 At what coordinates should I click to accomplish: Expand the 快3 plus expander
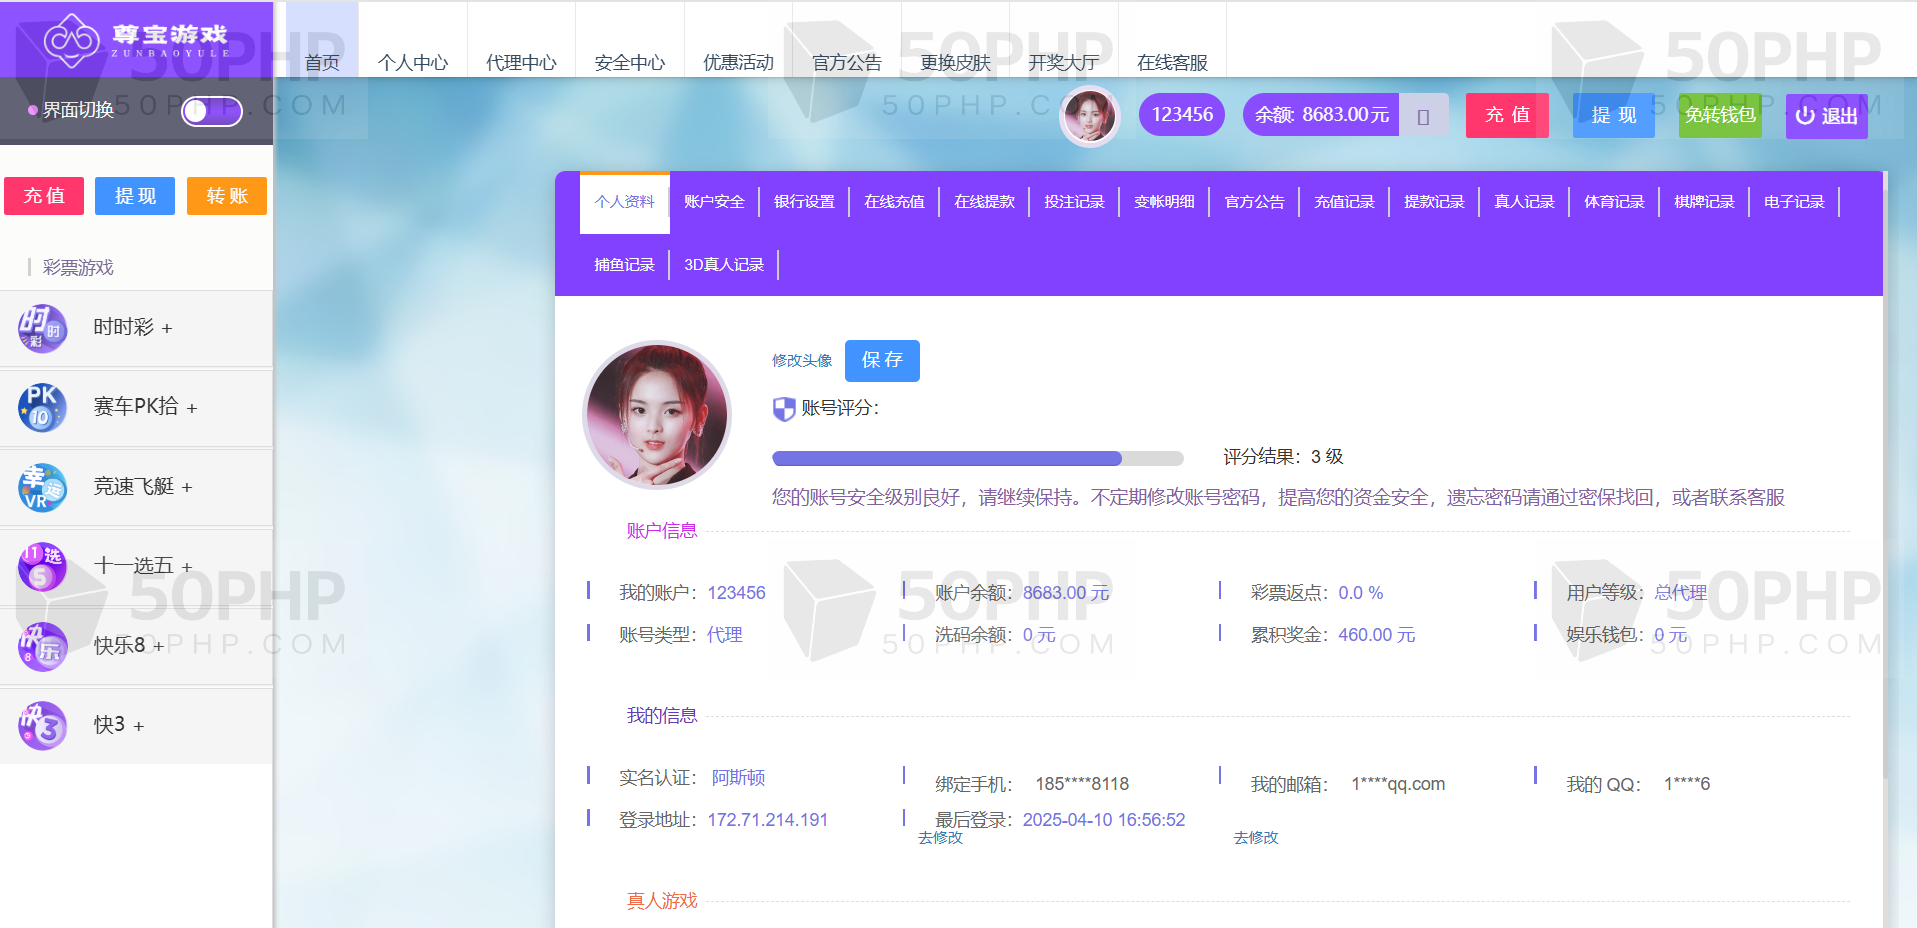click(139, 727)
